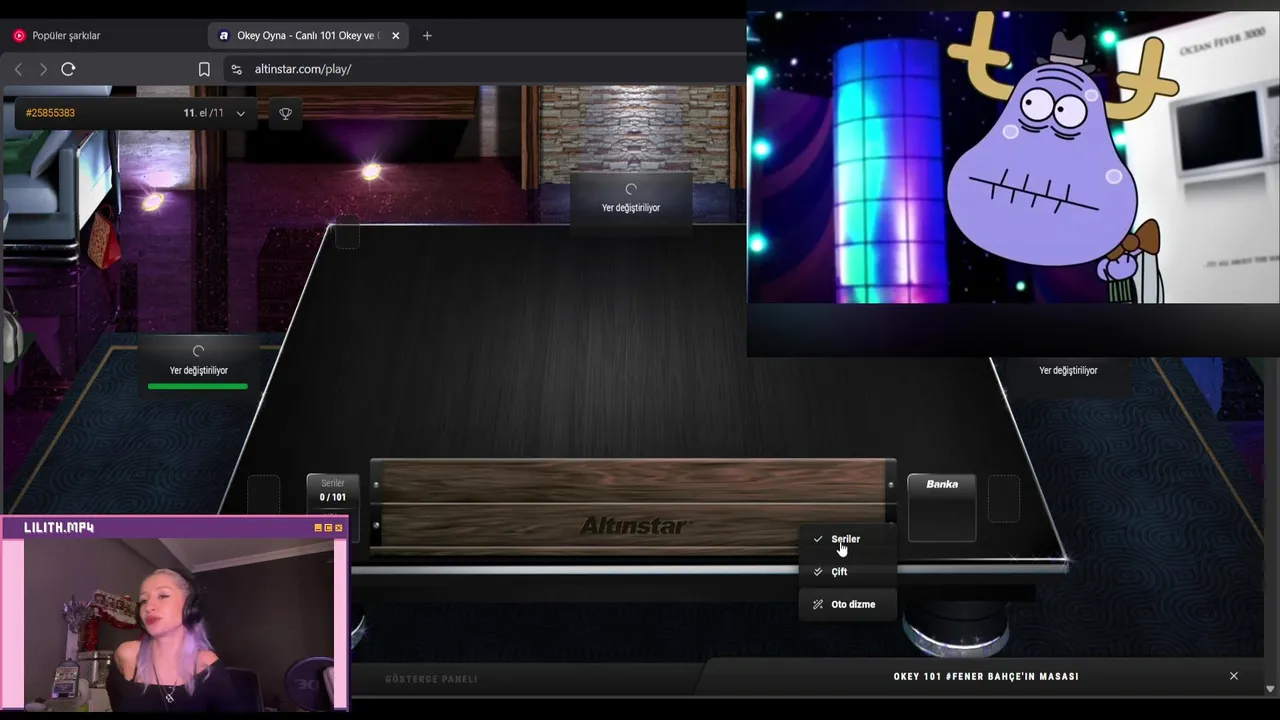The image size is (1280, 720).
Task: Click the Seriler 0 / 101 score box
Action: click(333, 492)
